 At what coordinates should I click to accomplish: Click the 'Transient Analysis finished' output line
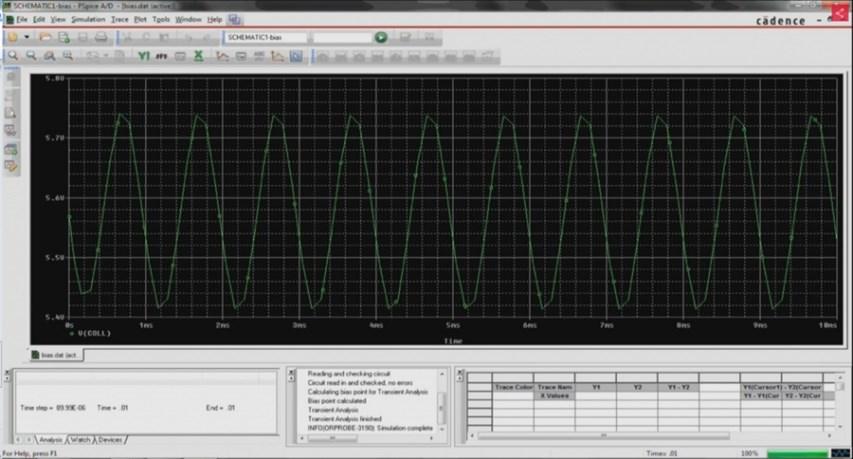tap(344, 419)
